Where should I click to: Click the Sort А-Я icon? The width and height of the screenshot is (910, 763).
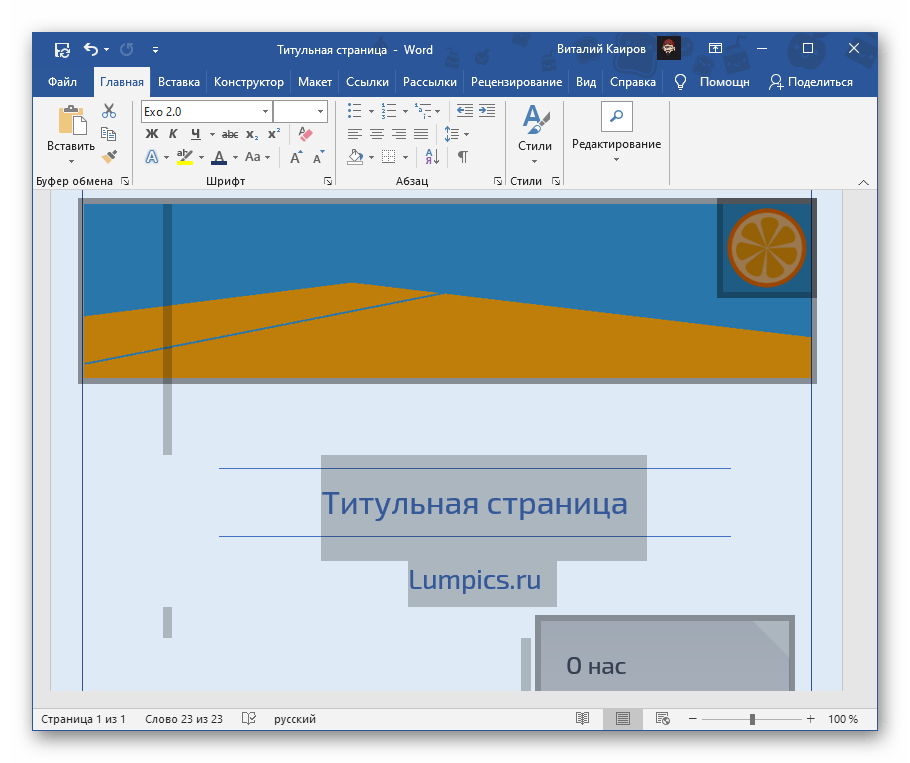[432, 157]
